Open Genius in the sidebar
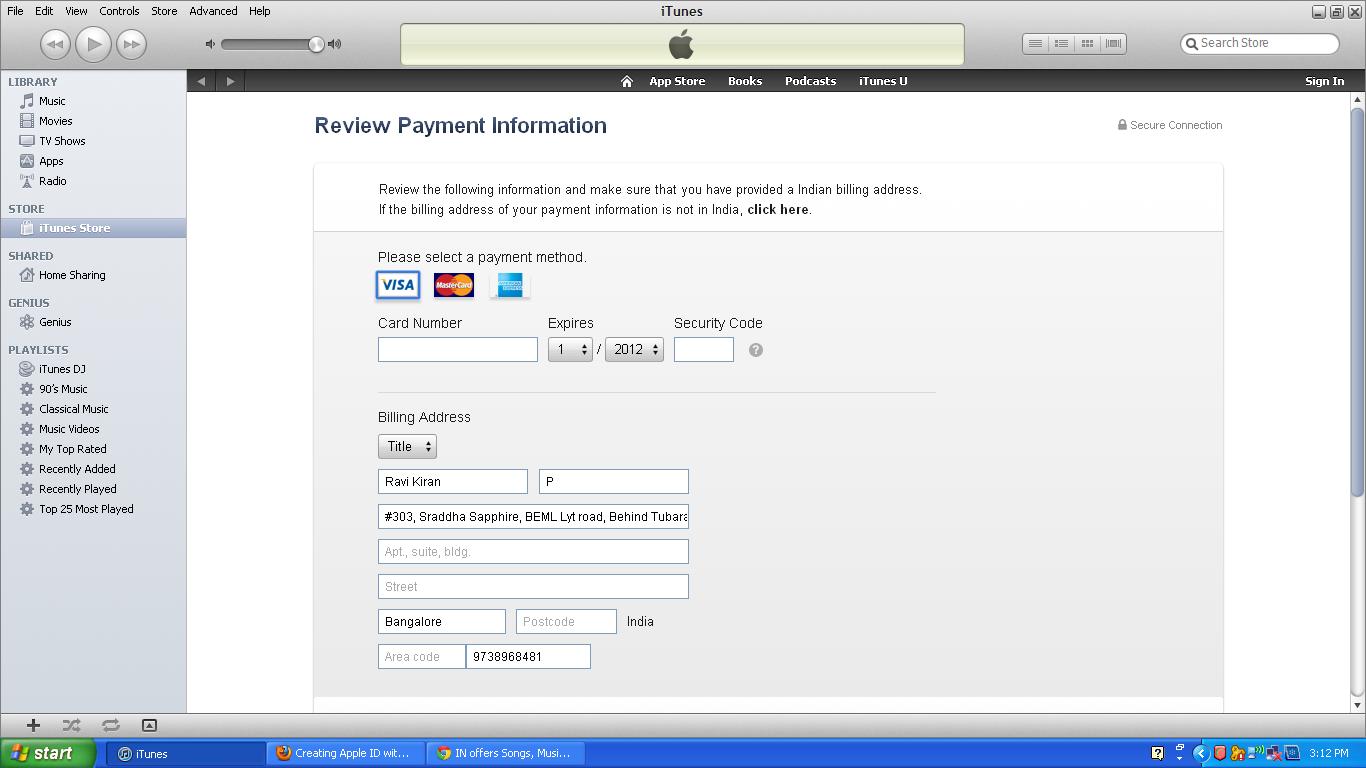1366x768 pixels. 55,322
